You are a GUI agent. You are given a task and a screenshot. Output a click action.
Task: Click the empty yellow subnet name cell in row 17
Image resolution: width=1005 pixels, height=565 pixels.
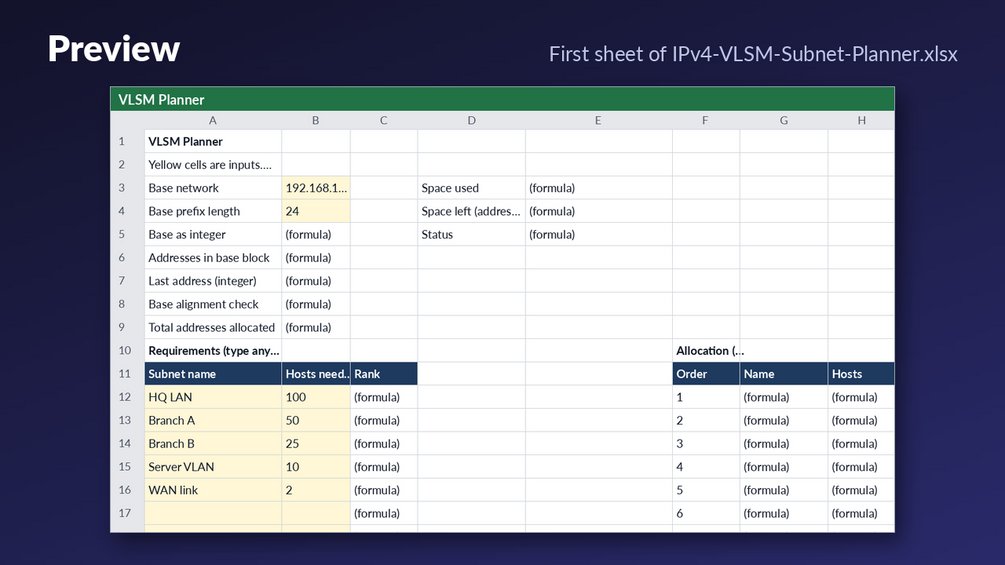tap(213, 513)
